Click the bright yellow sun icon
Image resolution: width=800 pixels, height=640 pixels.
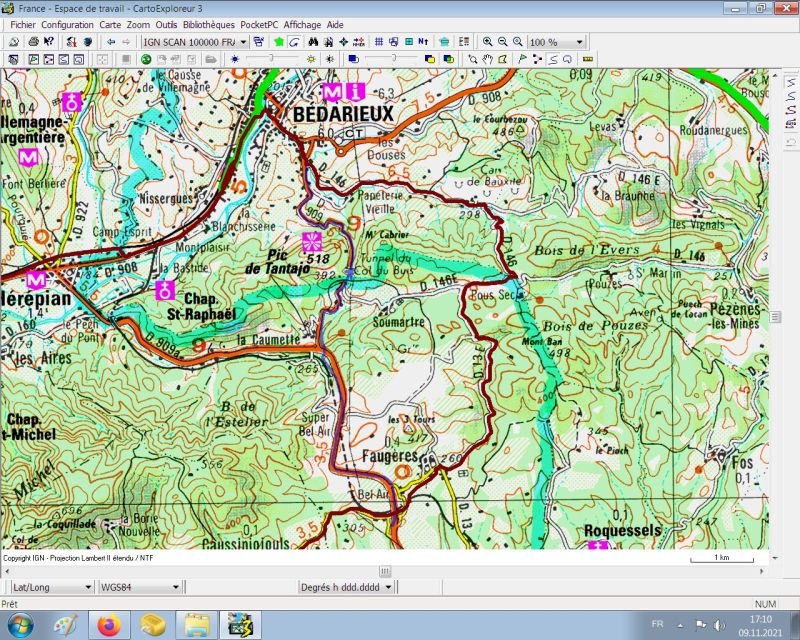(311, 59)
